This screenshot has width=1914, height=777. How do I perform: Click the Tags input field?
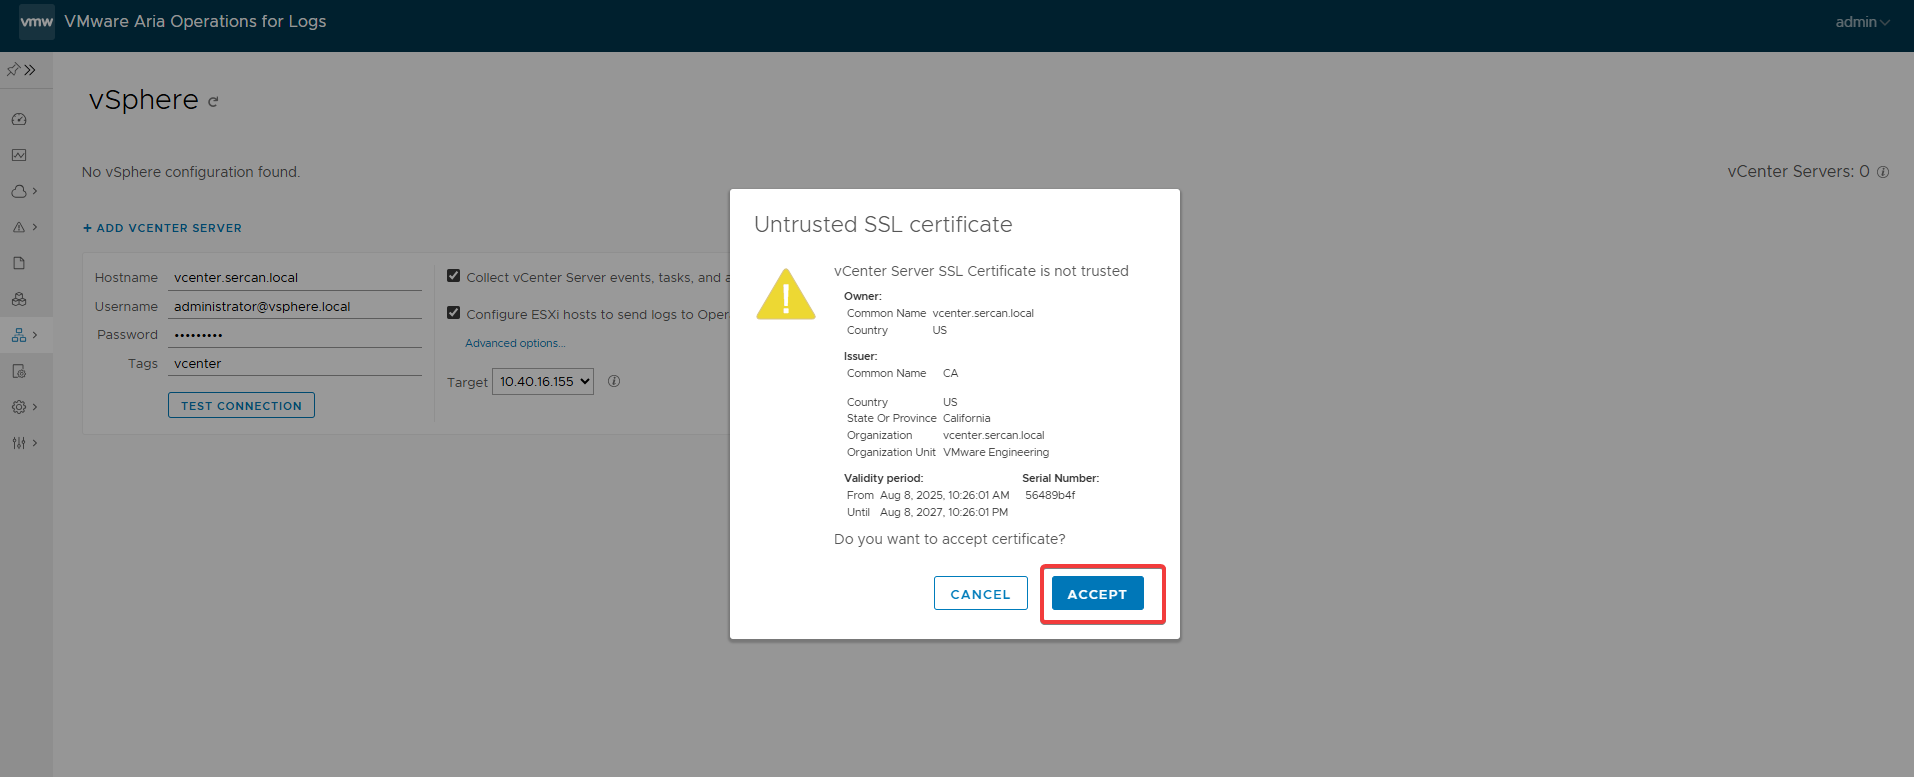[296, 363]
